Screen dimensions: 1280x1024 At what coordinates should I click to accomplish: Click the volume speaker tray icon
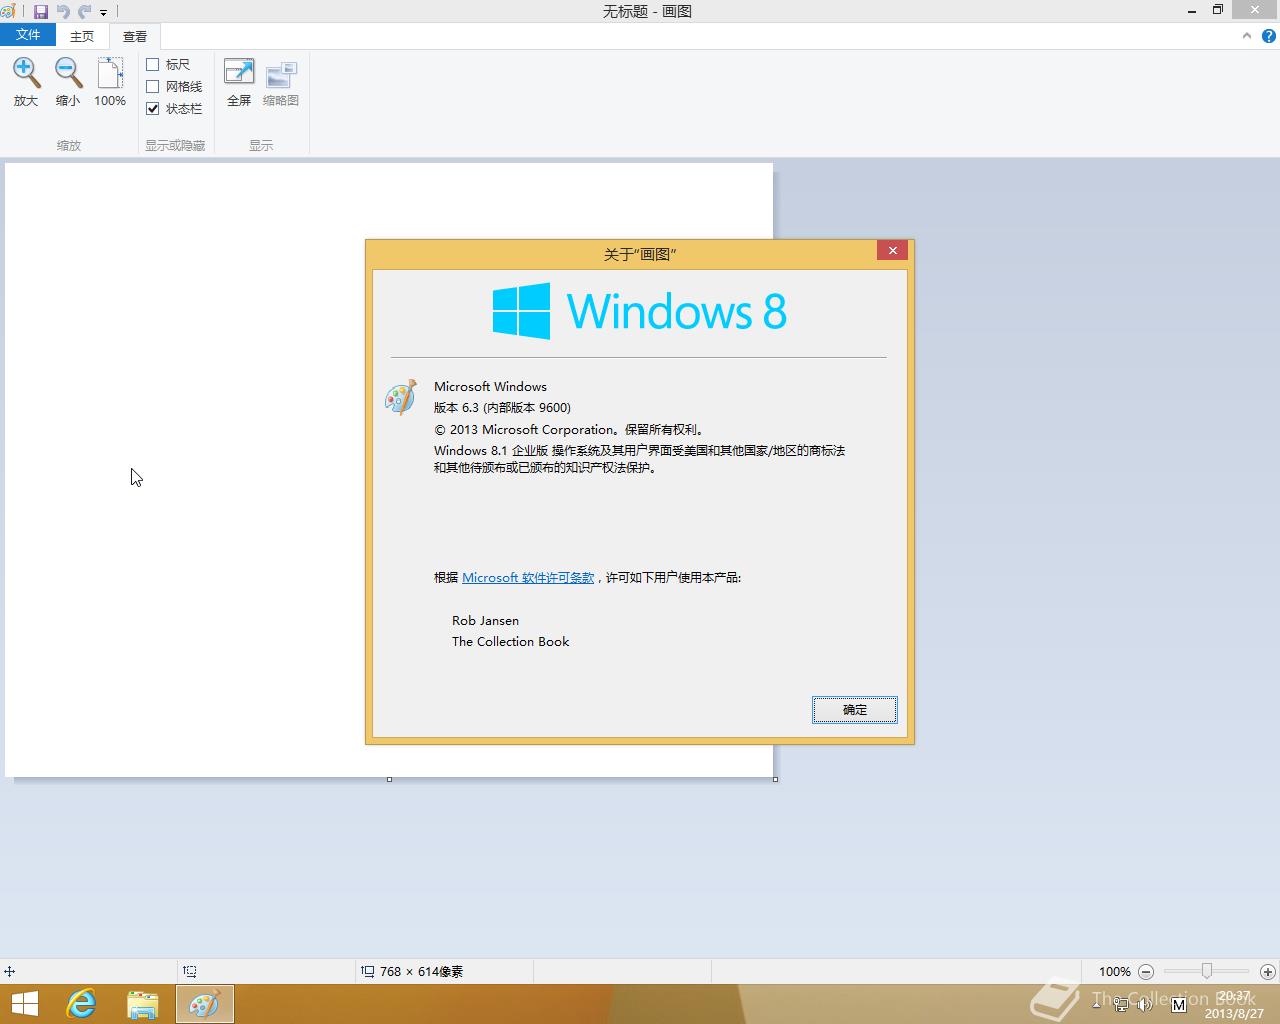[x=1145, y=1004]
